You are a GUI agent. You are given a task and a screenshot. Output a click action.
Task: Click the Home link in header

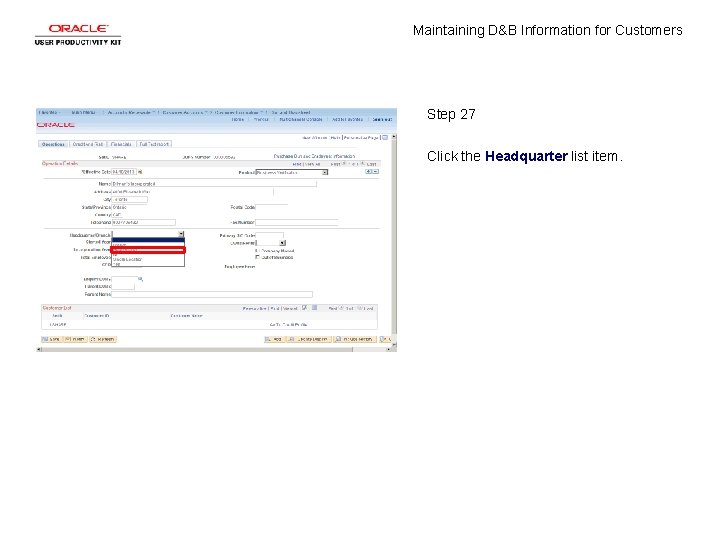[x=237, y=119]
